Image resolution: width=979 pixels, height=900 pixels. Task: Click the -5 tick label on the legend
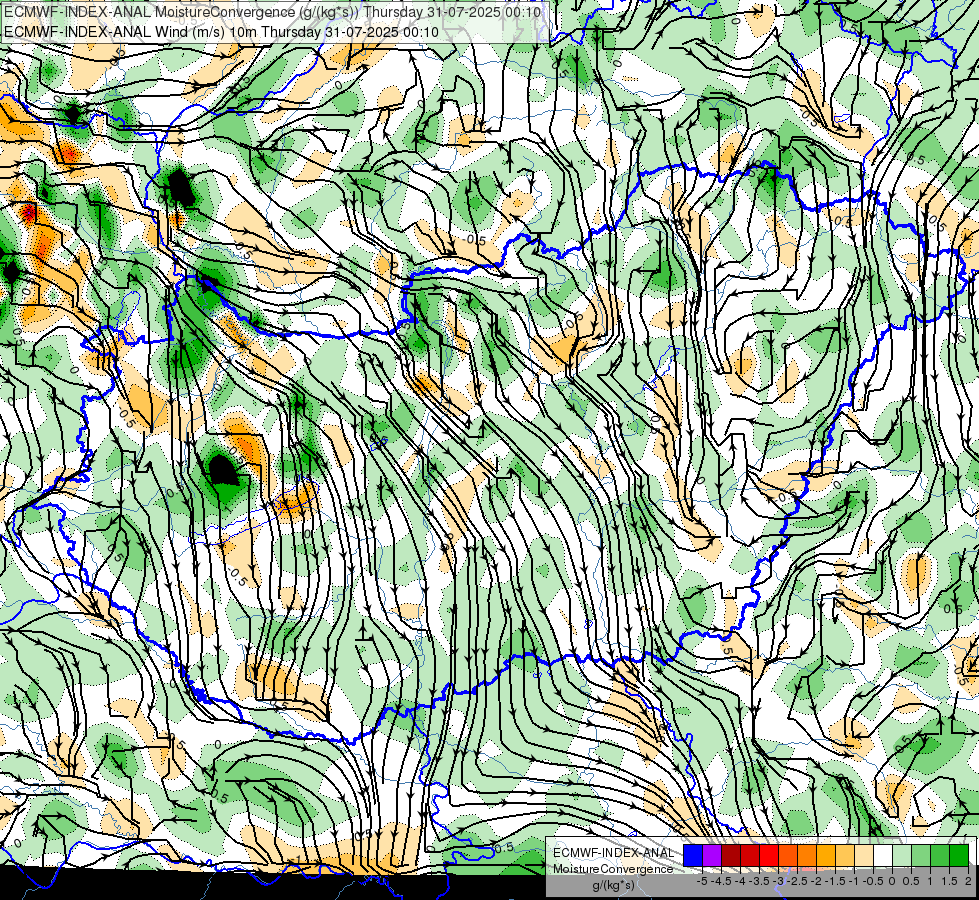(x=701, y=881)
